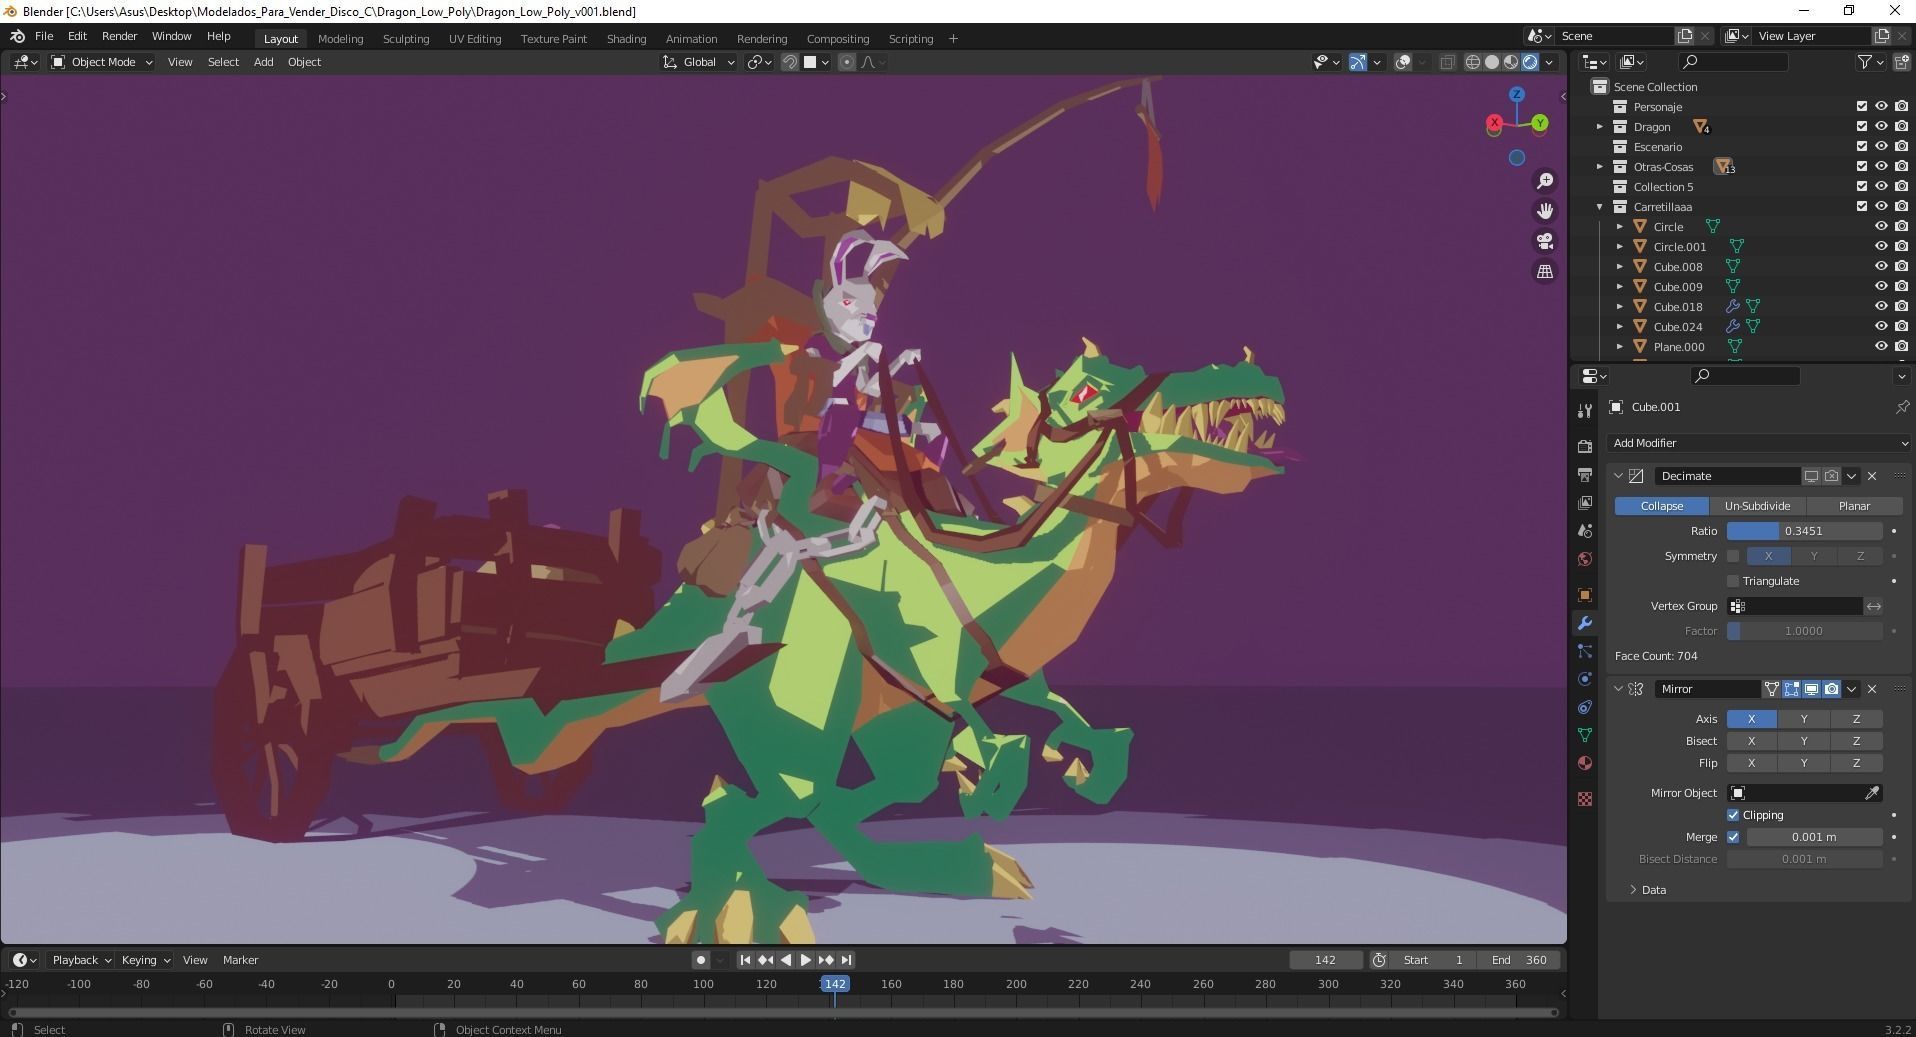Screen dimensions: 1916x1037
Task: Open the Object Constraints properties tab
Action: tap(1585, 707)
